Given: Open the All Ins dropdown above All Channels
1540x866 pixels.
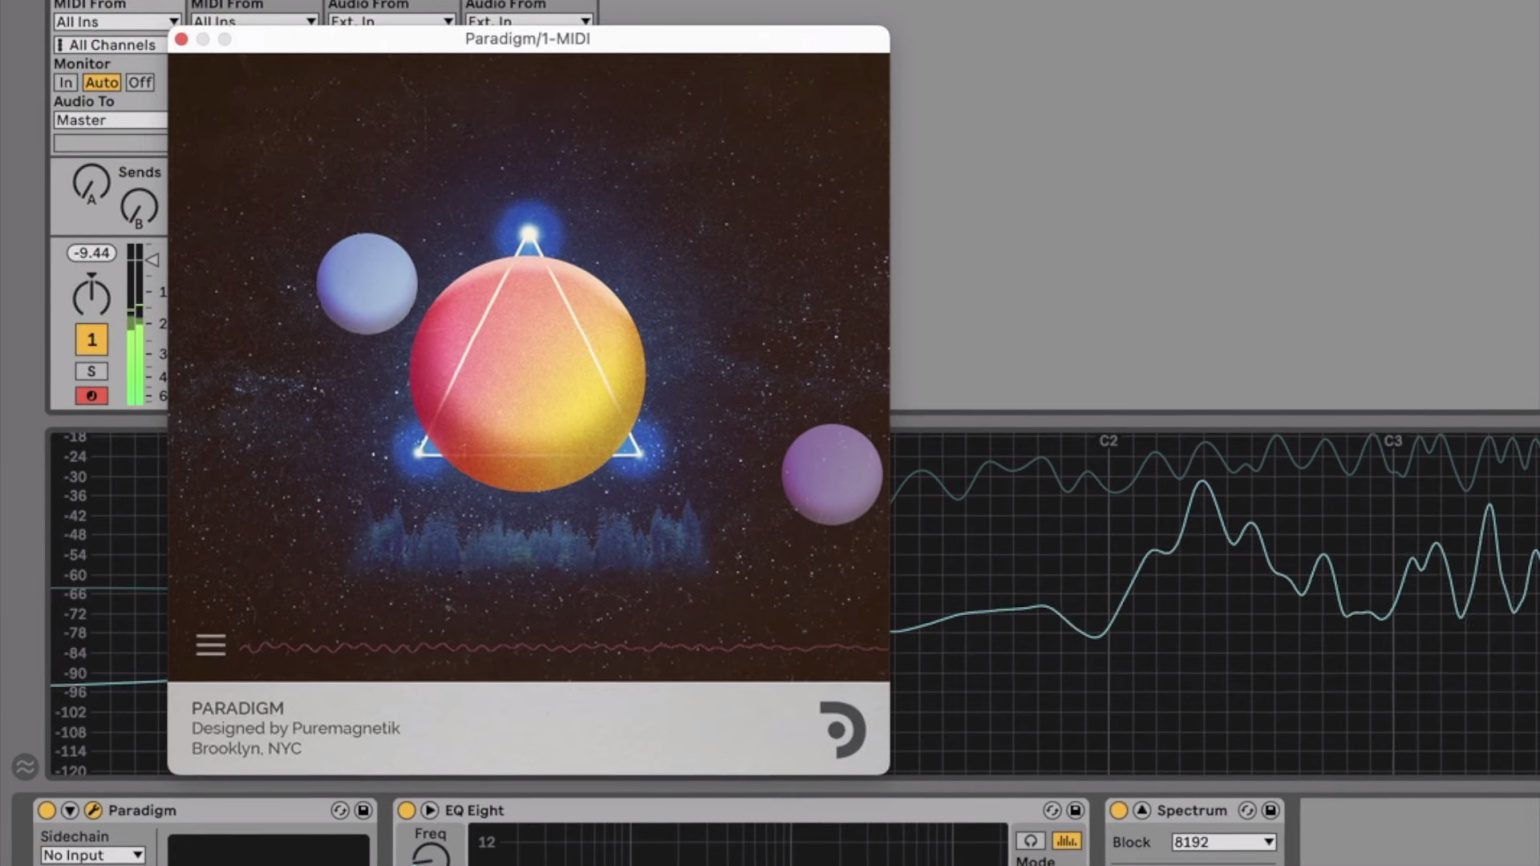Looking at the screenshot, I should 116,22.
